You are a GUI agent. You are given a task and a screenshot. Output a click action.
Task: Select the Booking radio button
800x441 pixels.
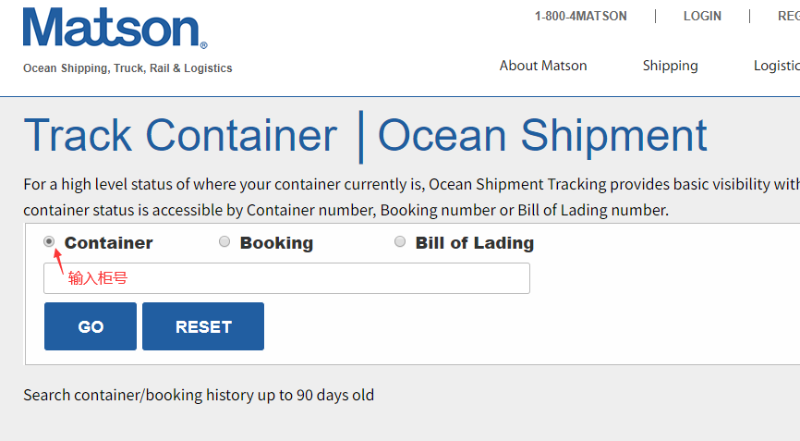click(224, 241)
